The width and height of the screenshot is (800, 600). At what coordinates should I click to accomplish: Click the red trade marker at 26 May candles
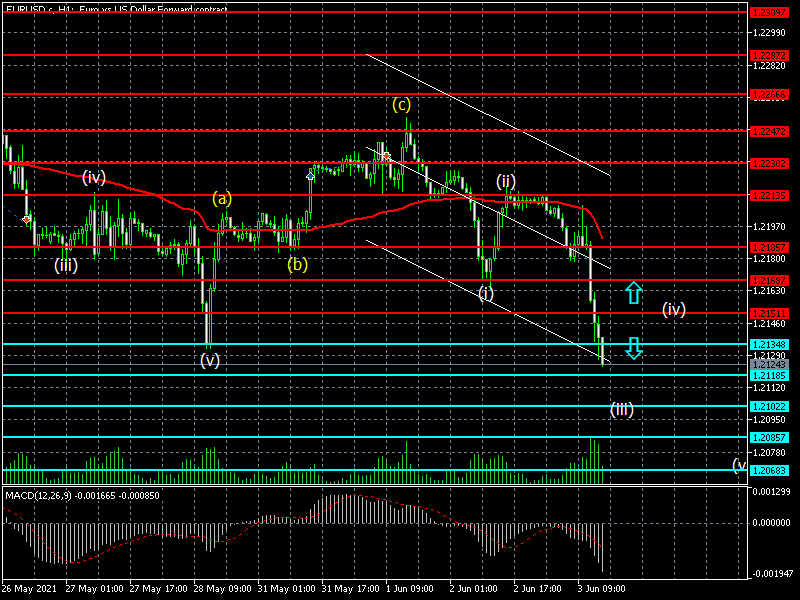coord(27,219)
